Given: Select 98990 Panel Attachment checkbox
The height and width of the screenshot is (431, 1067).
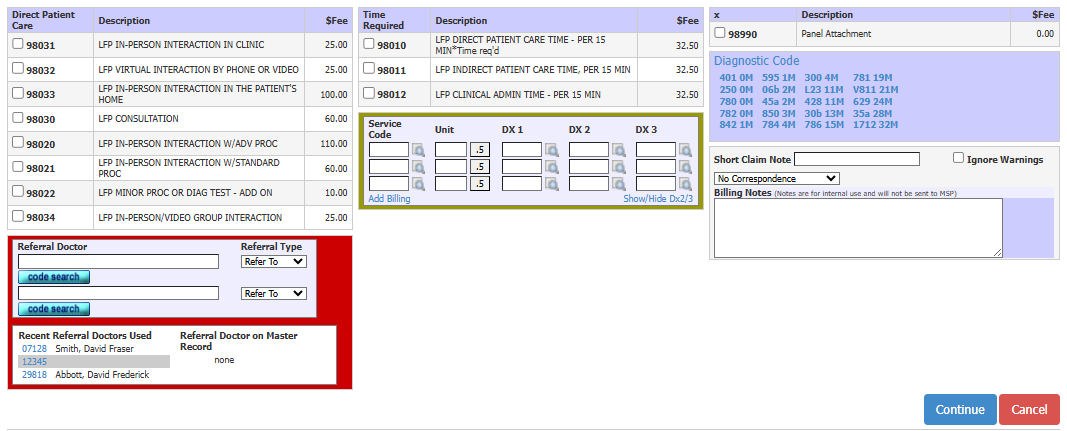Looking at the screenshot, I should (x=720, y=33).
